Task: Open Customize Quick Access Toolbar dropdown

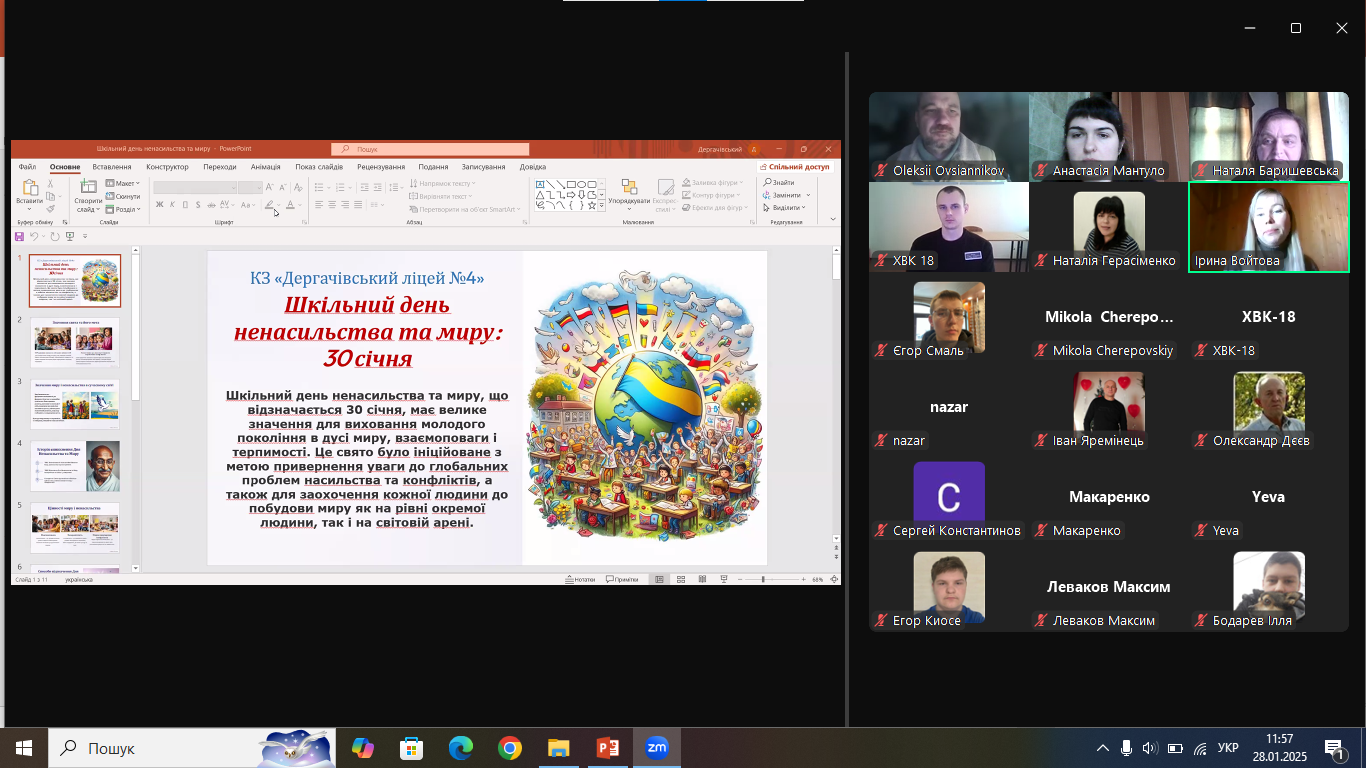Action: 85,236
